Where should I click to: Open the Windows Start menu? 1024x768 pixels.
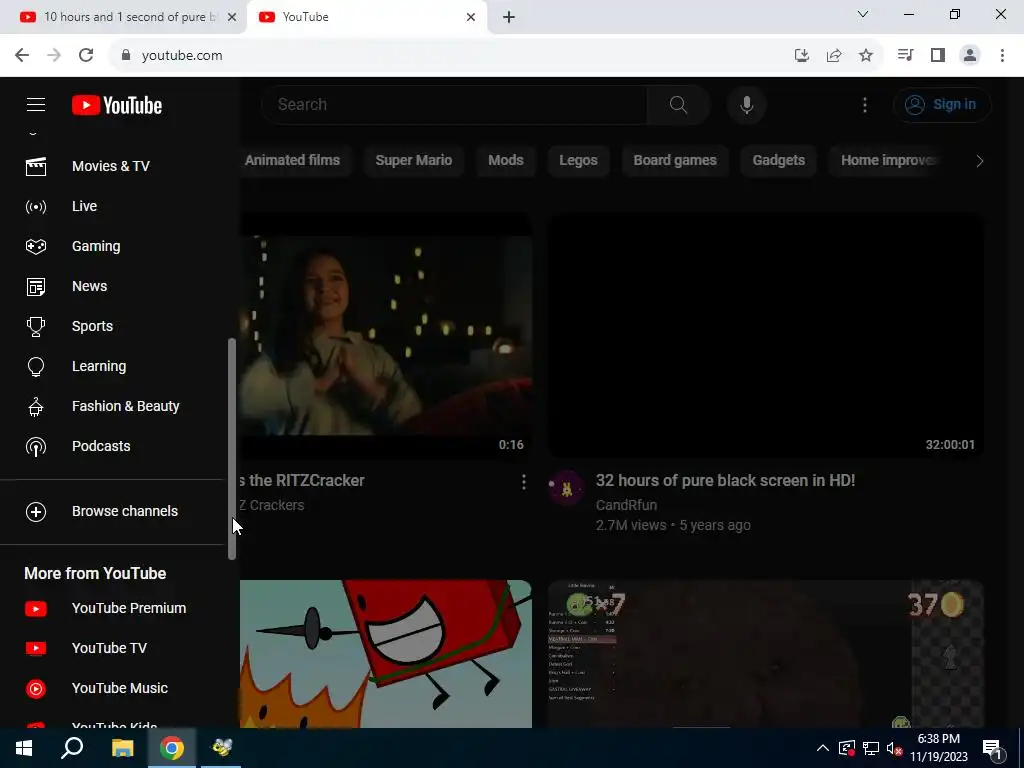coord(24,748)
